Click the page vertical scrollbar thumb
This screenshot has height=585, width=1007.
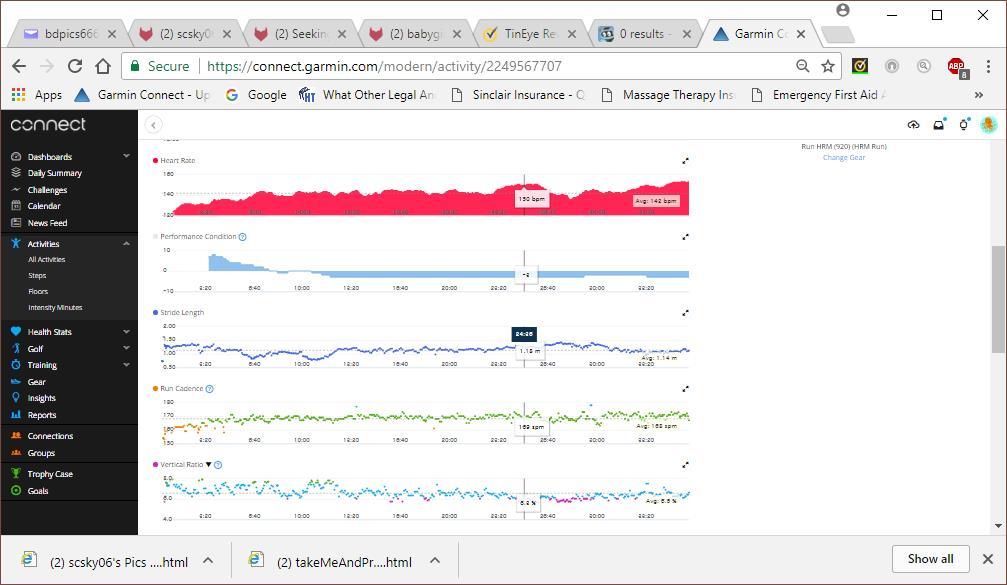(999, 298)
